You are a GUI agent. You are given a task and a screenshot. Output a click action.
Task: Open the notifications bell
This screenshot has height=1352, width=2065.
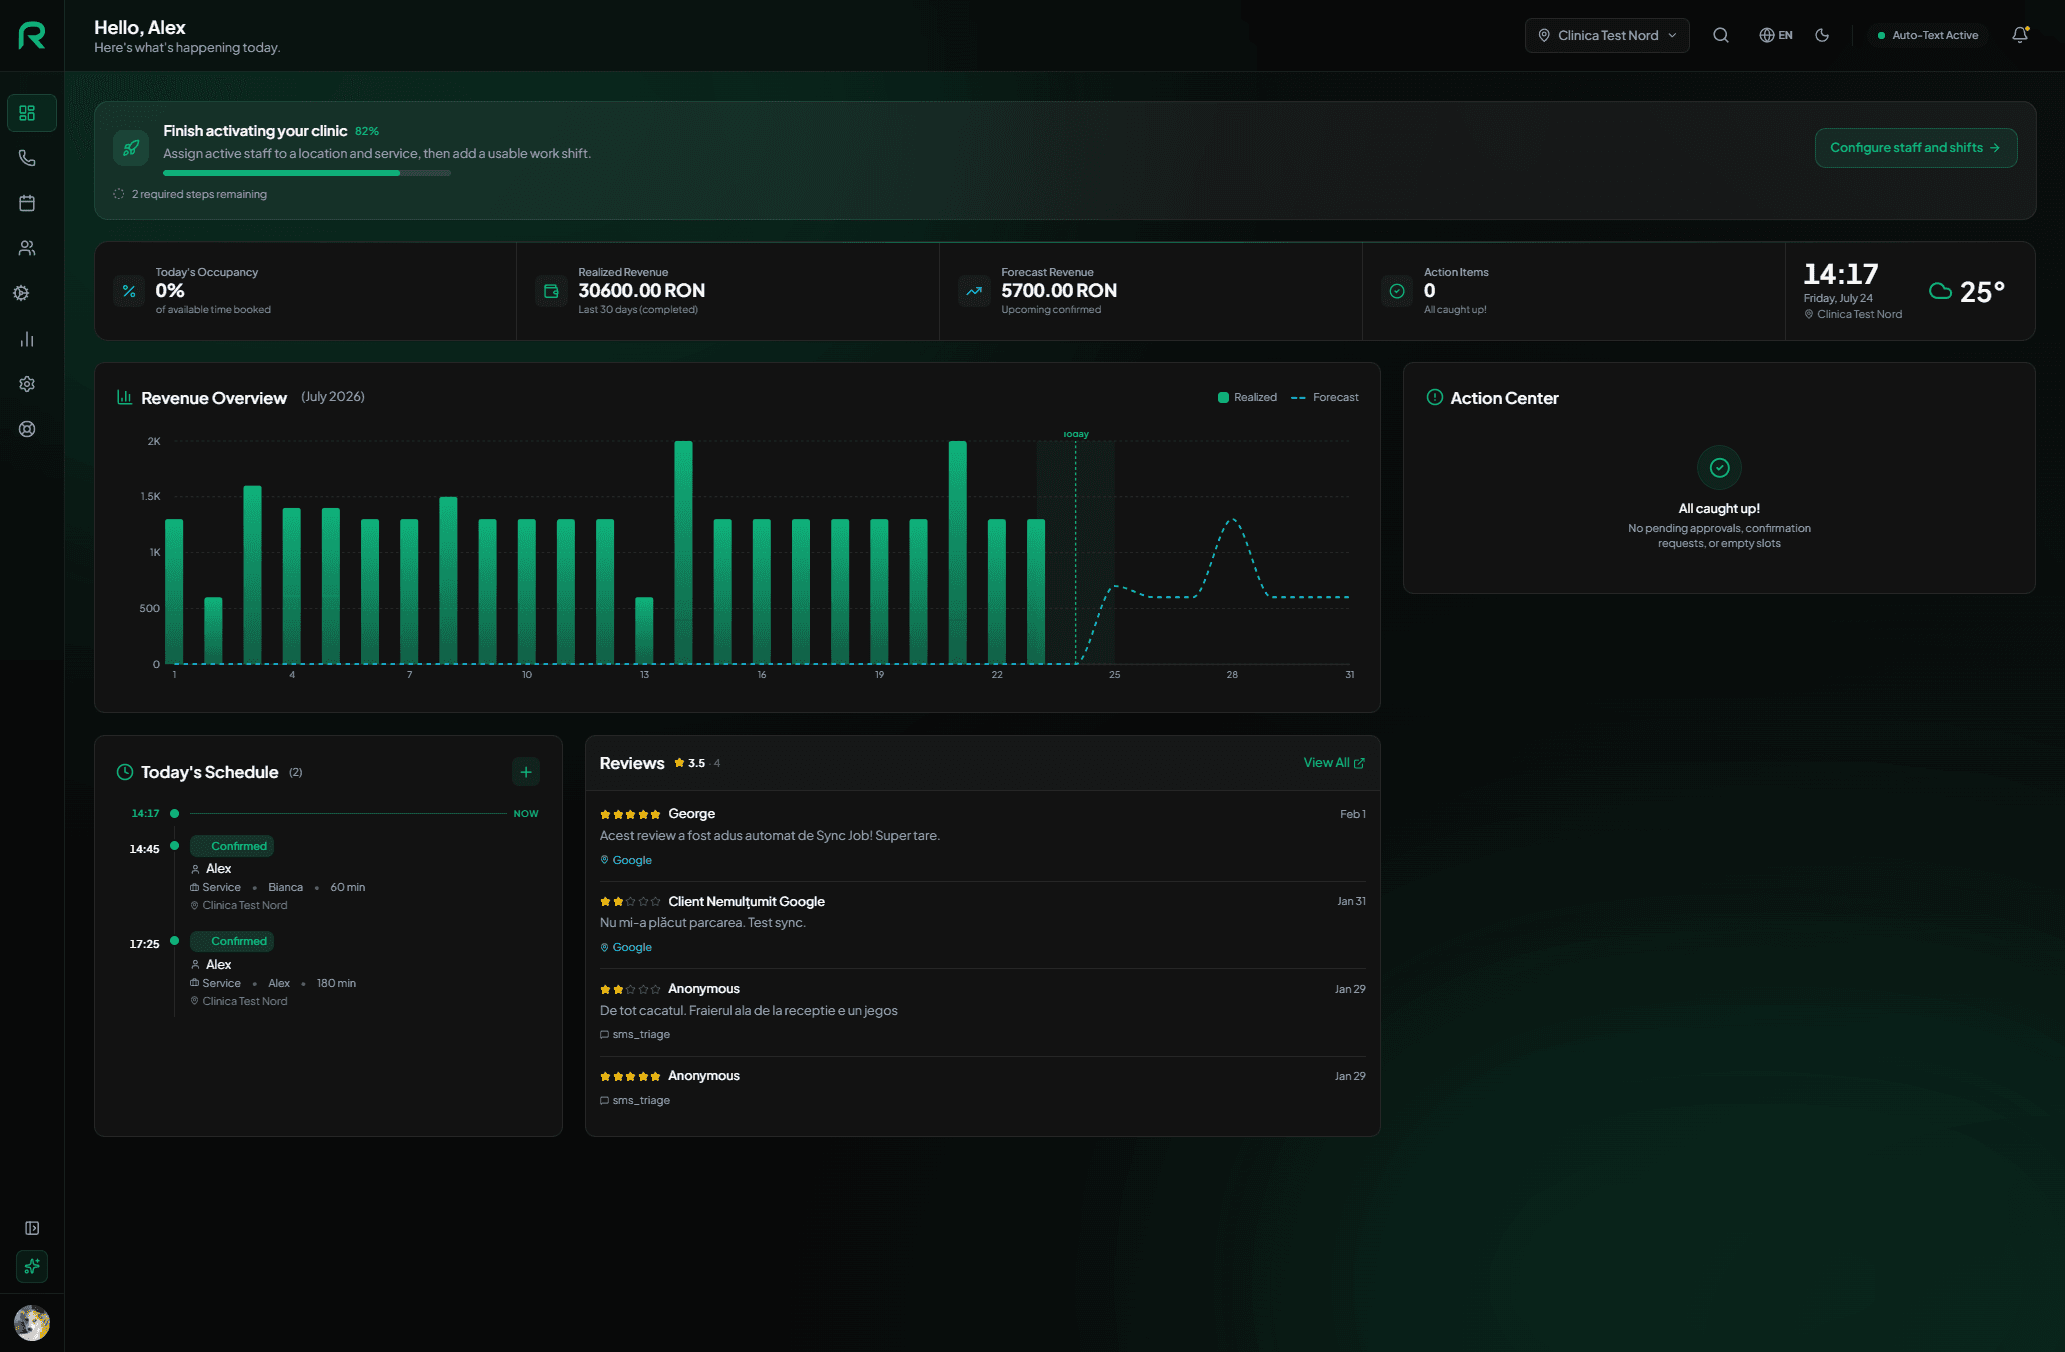coord(2020,35)
